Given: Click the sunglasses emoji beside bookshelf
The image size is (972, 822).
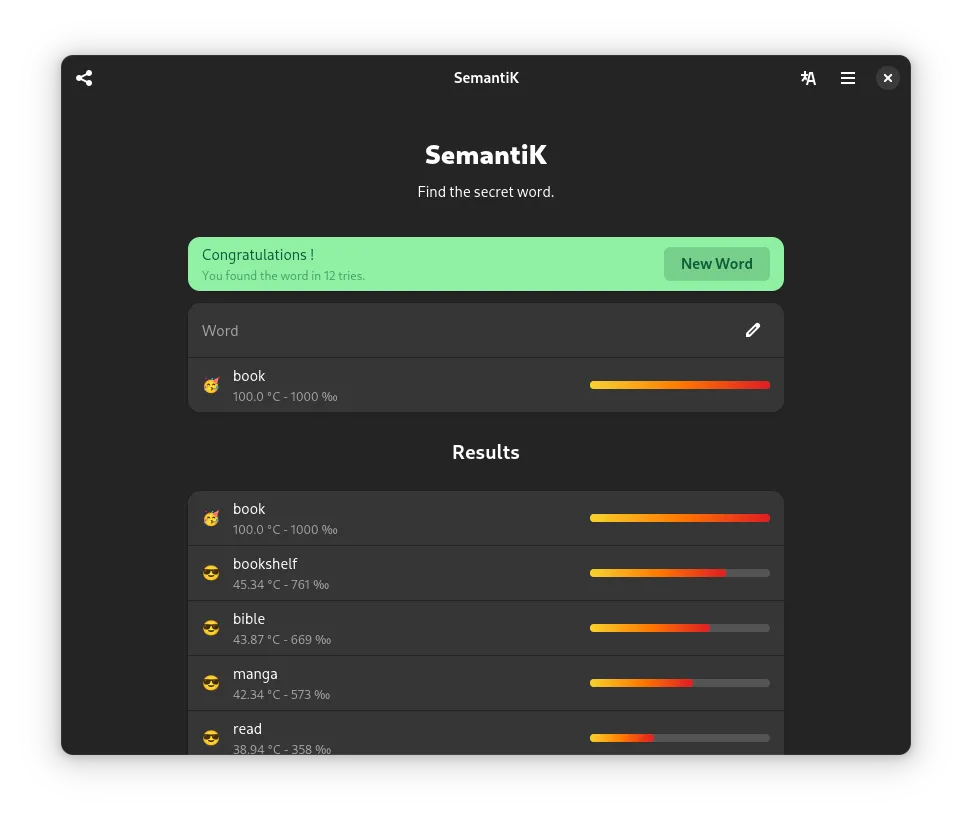Looking at the screenshot, I should (x=211, y=573).
